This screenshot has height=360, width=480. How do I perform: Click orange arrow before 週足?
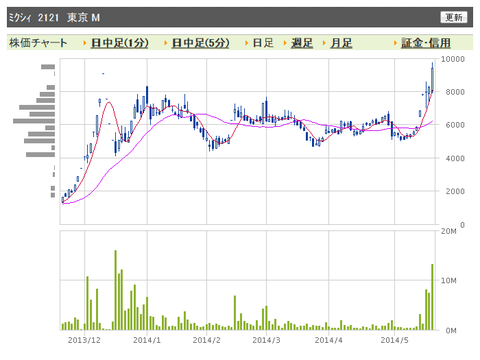click(285, 43)
